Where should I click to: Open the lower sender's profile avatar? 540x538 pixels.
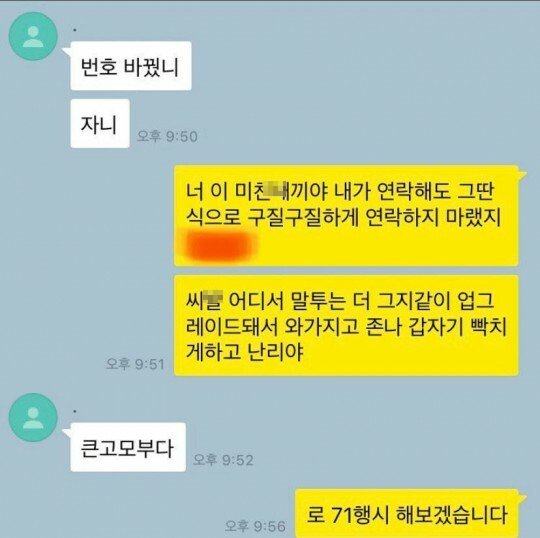tap(33, 417)
